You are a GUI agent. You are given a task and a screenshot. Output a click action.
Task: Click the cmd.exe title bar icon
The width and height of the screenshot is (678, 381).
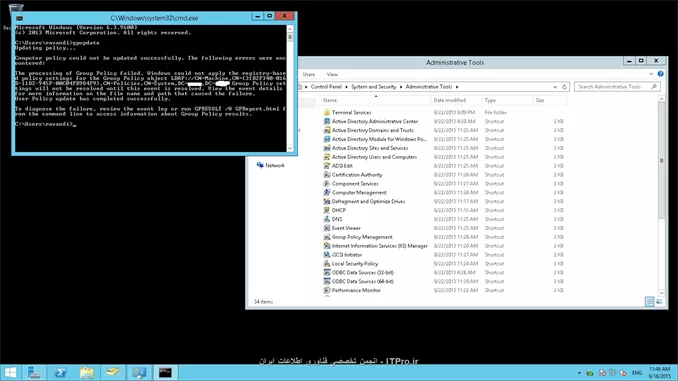19,18
